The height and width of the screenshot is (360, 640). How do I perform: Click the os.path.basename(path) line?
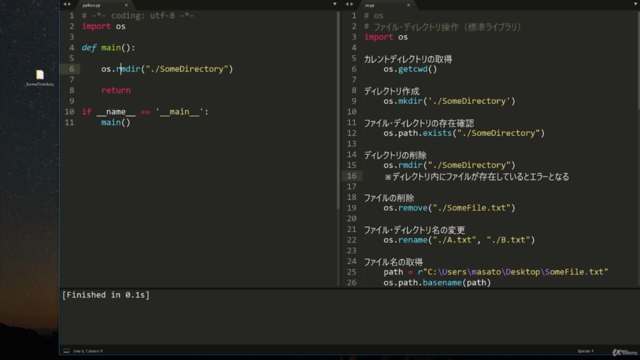tap(437, 282)
